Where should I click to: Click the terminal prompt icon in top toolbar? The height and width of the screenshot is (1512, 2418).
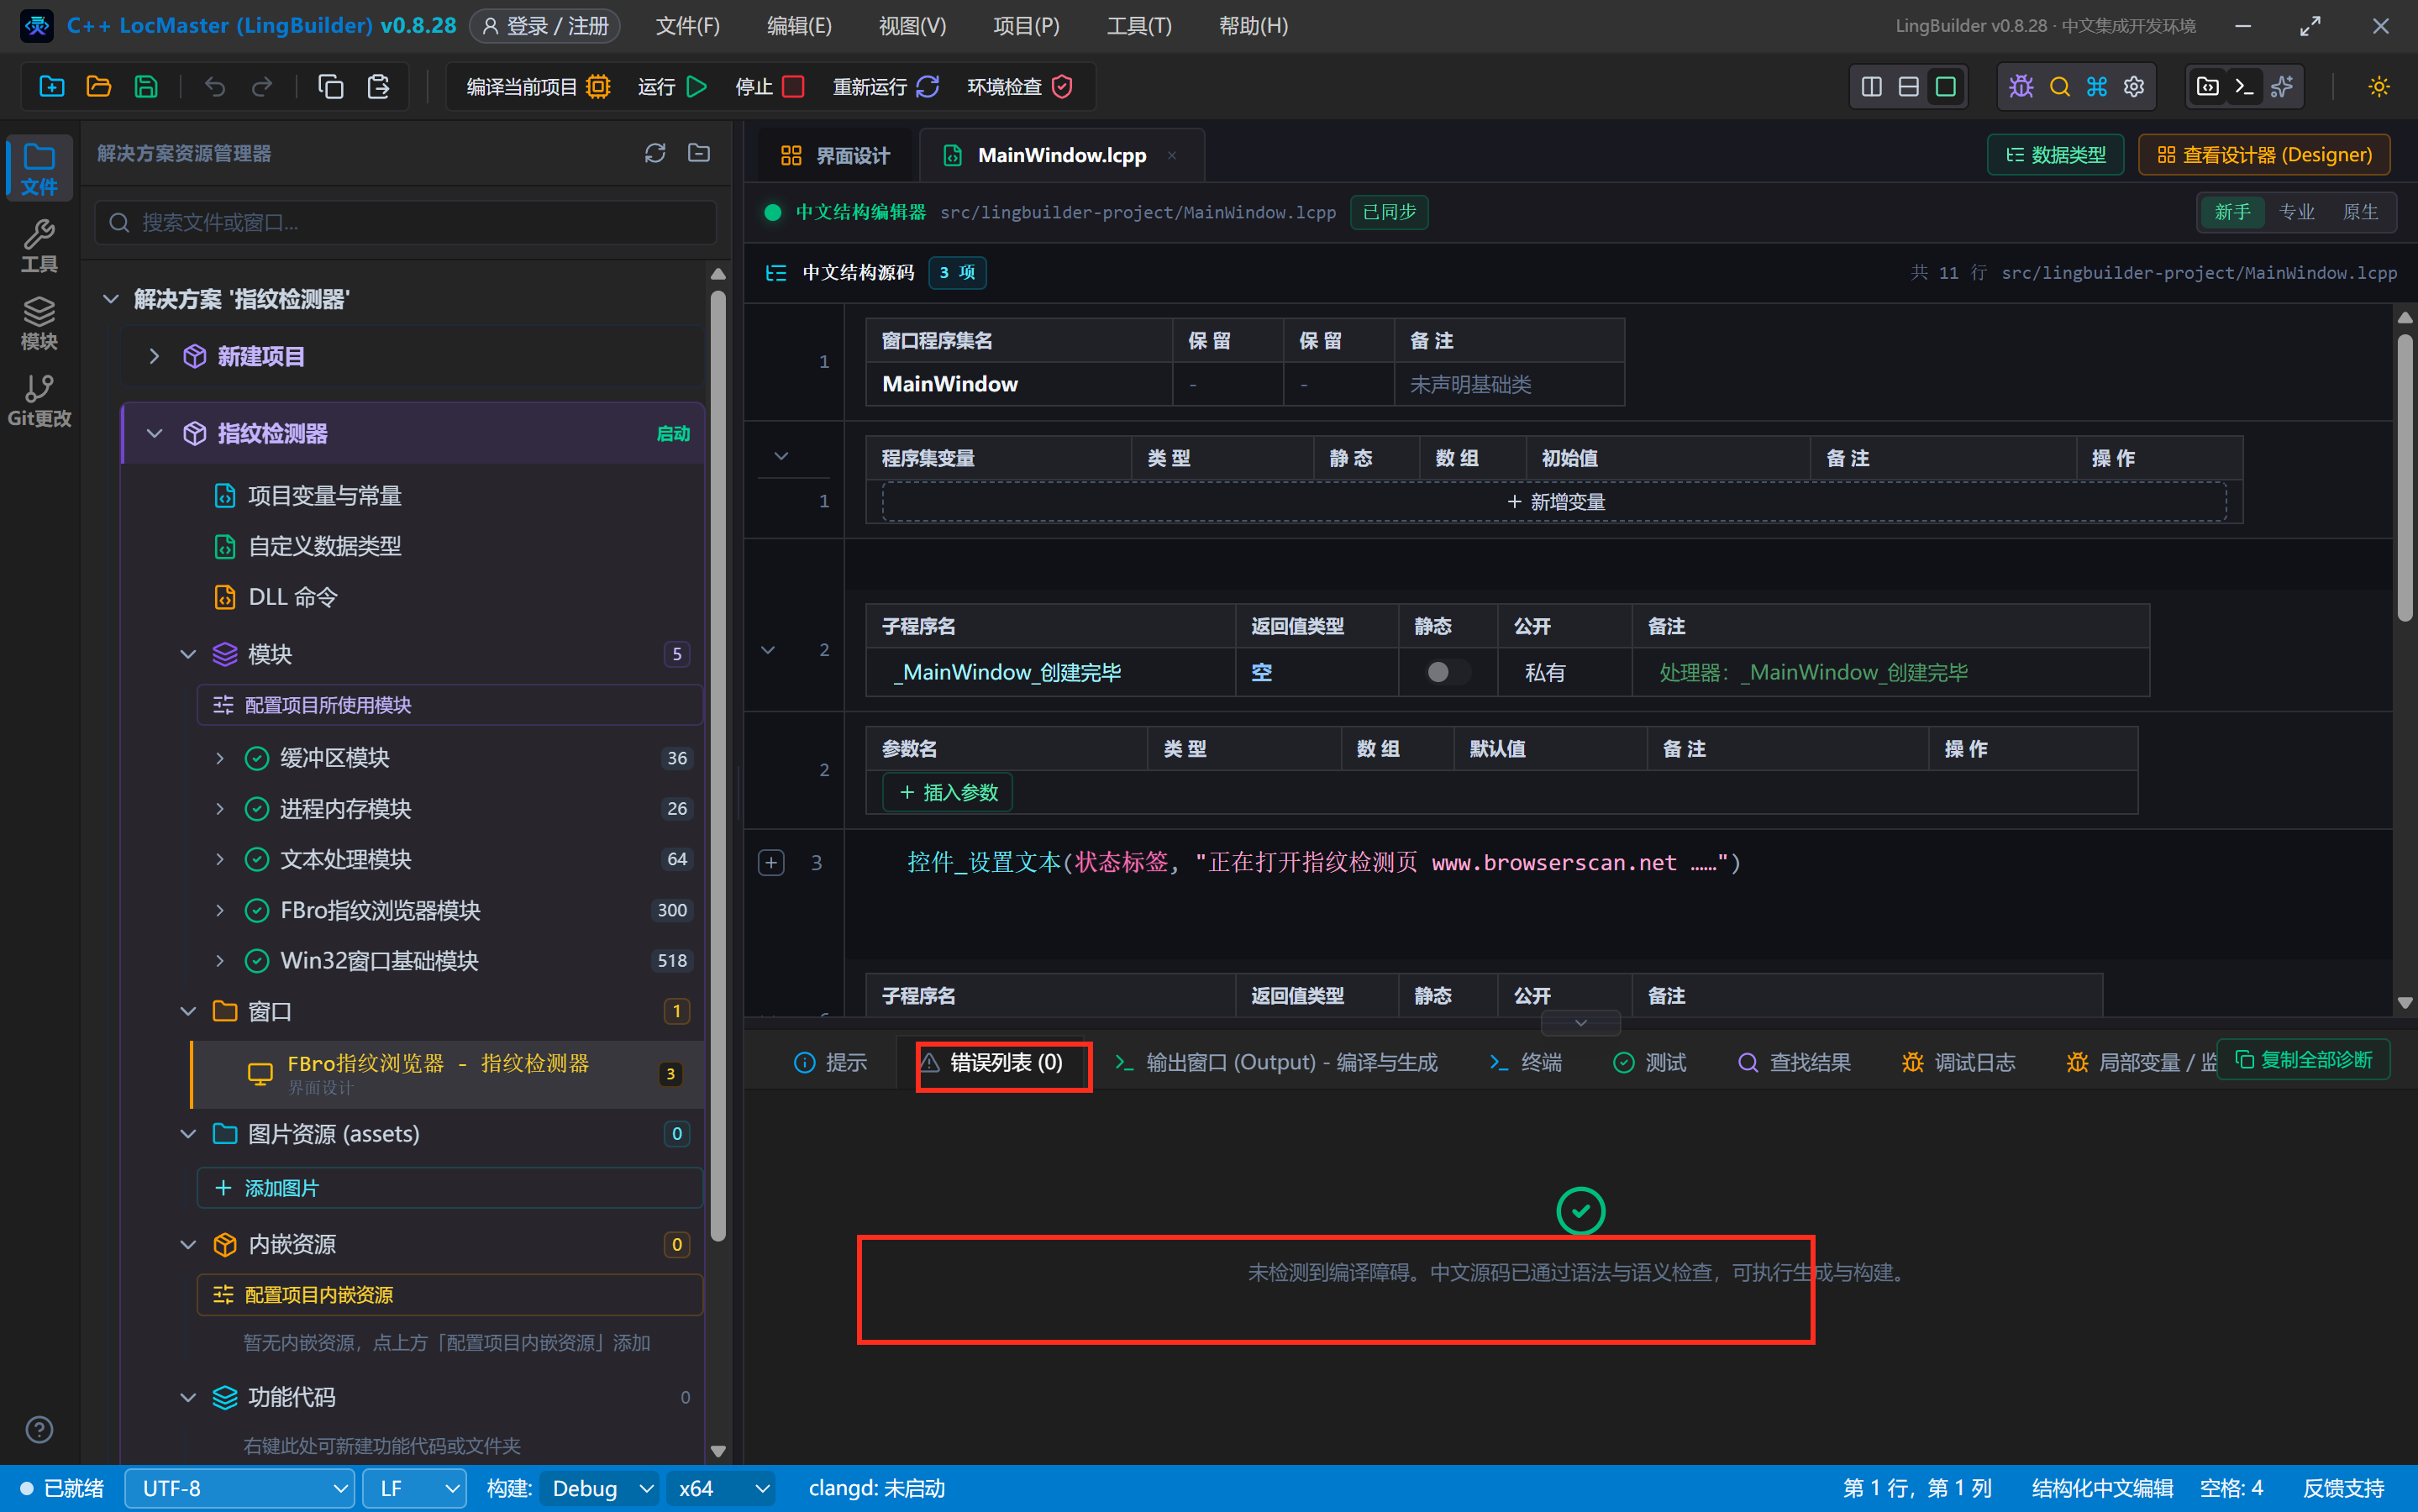[x=2245, y=87]
